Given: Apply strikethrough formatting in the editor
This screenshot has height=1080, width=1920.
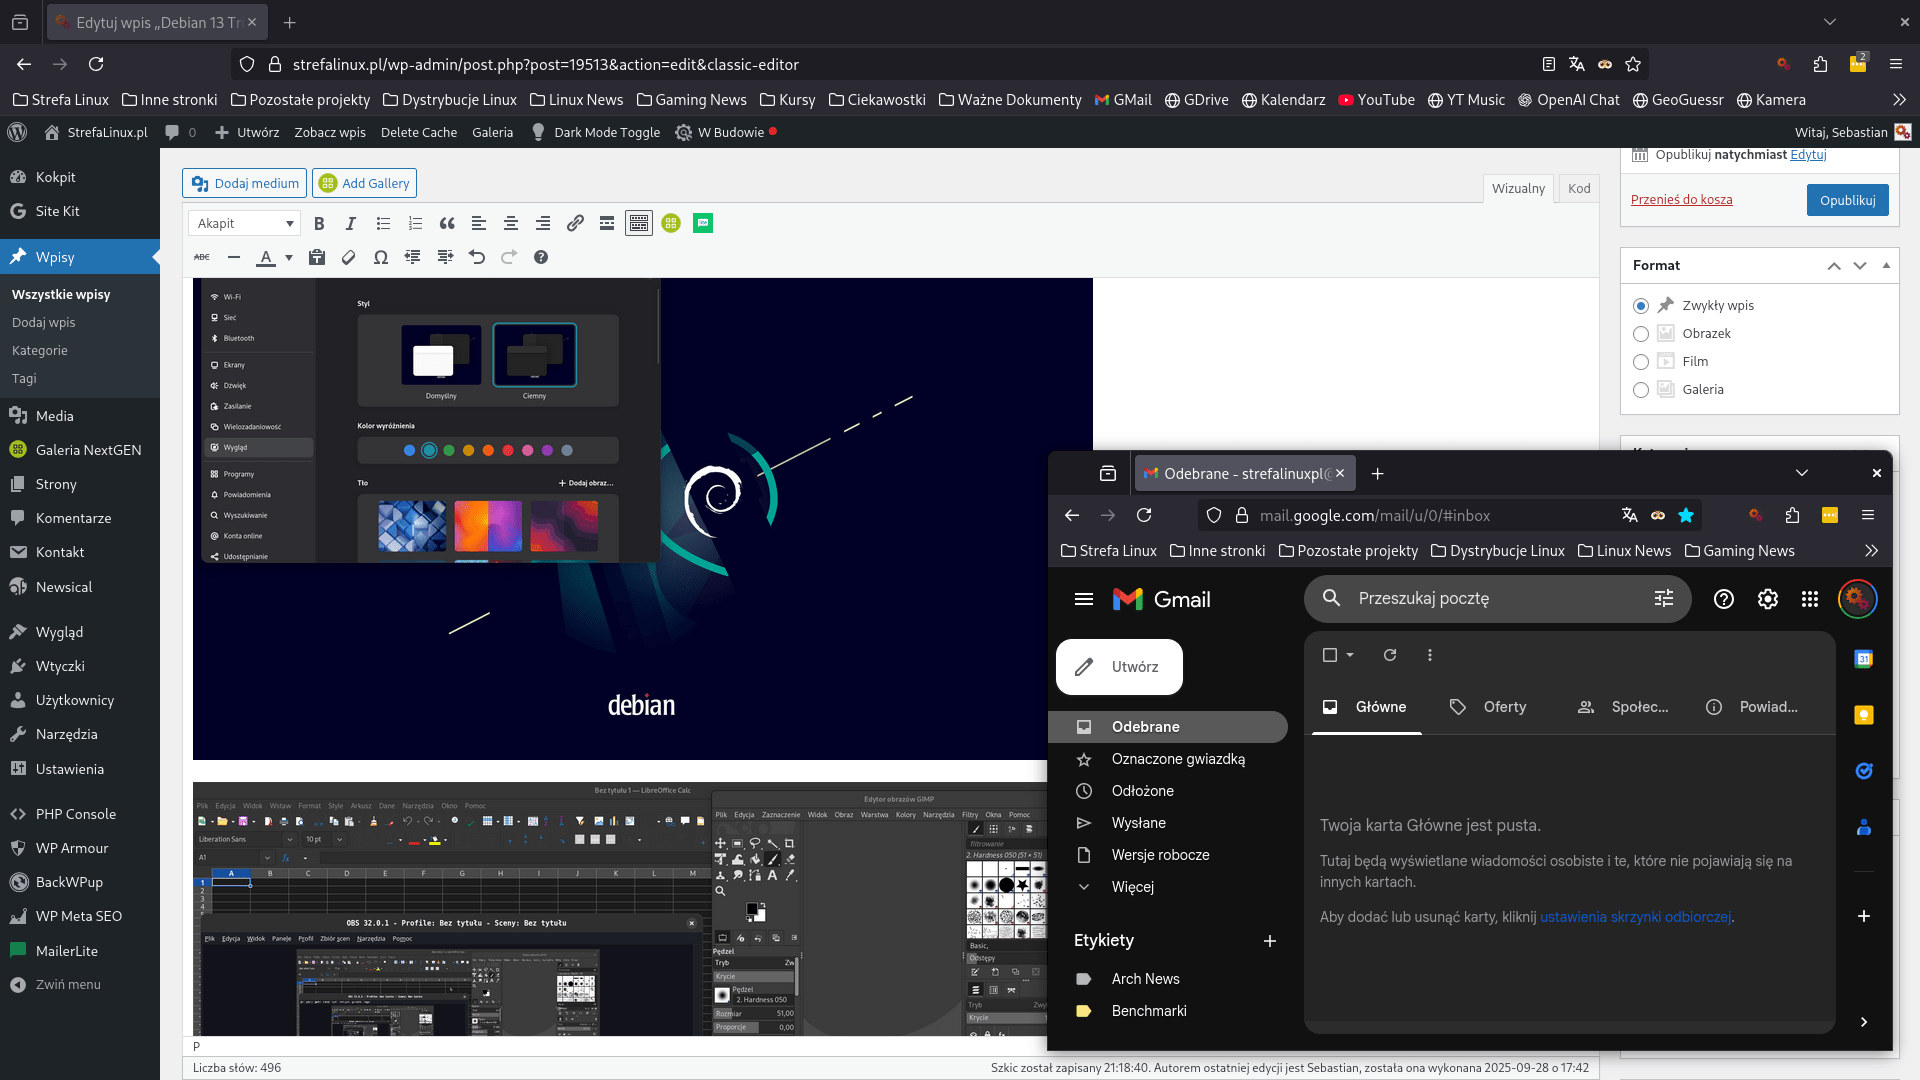Looking at the screenshot, I should (202, 258).
